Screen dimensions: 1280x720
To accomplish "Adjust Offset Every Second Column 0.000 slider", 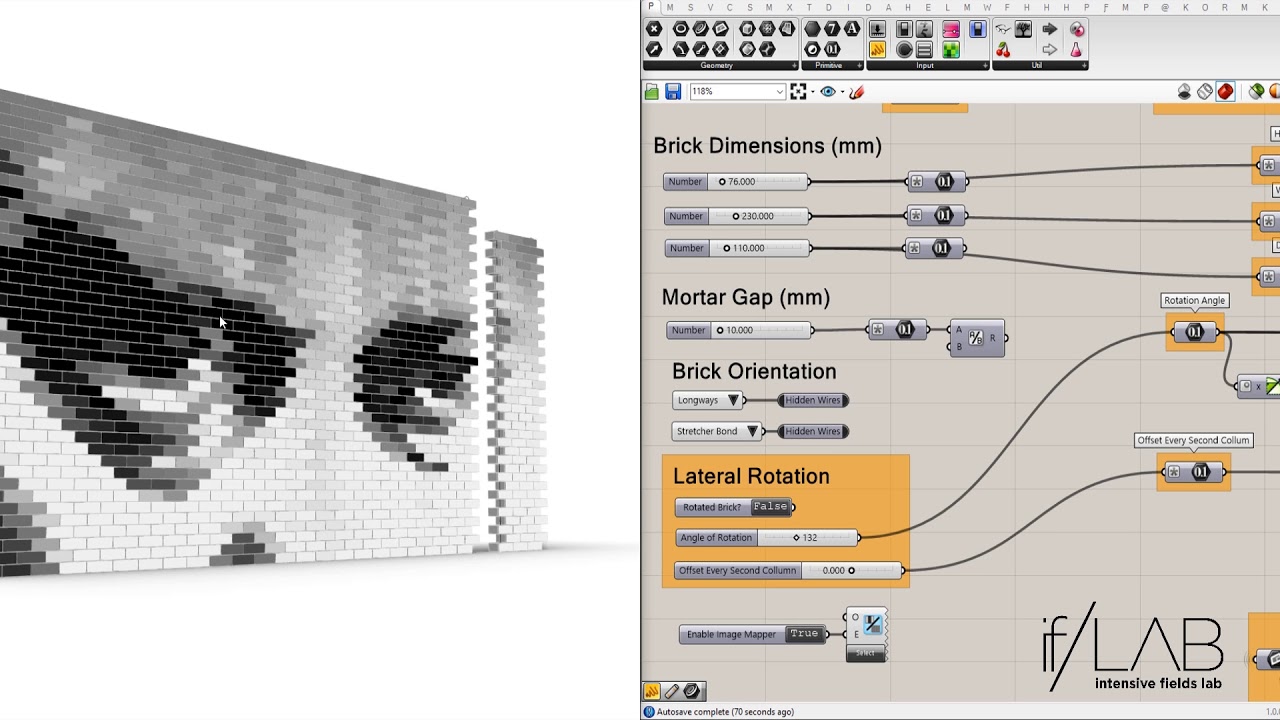I will tap(790, 571).
